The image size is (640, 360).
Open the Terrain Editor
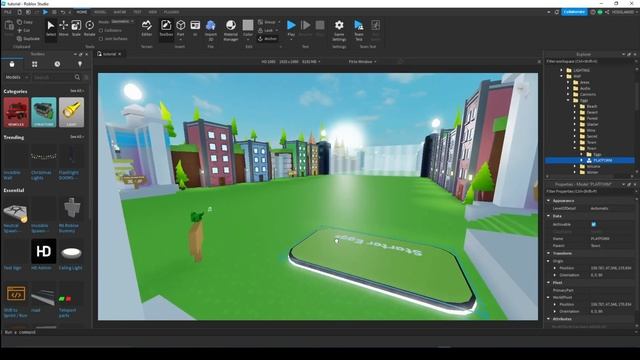click(x=147, y=28)
